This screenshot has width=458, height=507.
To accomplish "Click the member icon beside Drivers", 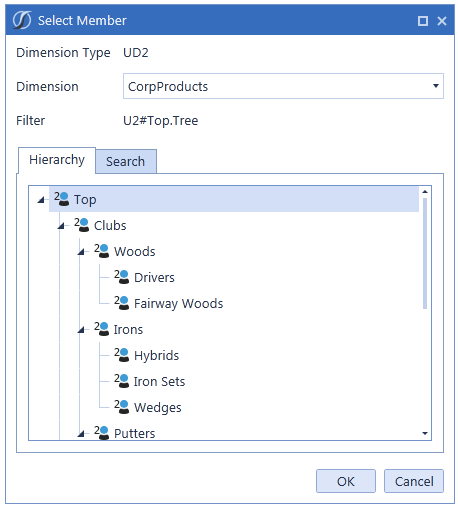I will [122, 277].
